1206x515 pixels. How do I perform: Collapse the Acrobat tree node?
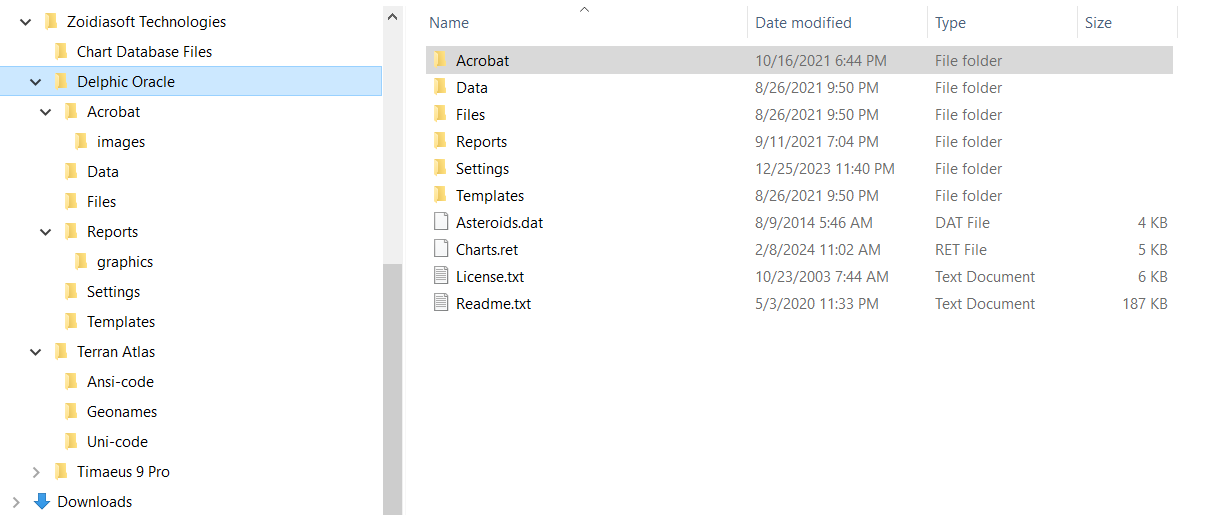pyautogui.click(x=46, y=112)
